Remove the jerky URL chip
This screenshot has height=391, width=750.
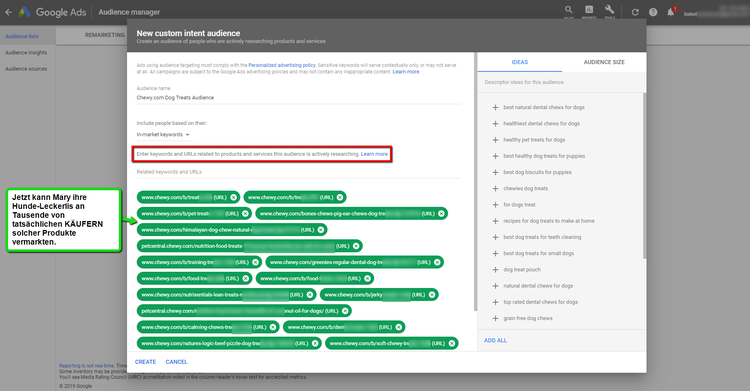pyautogui.click(x=432, y=295)
